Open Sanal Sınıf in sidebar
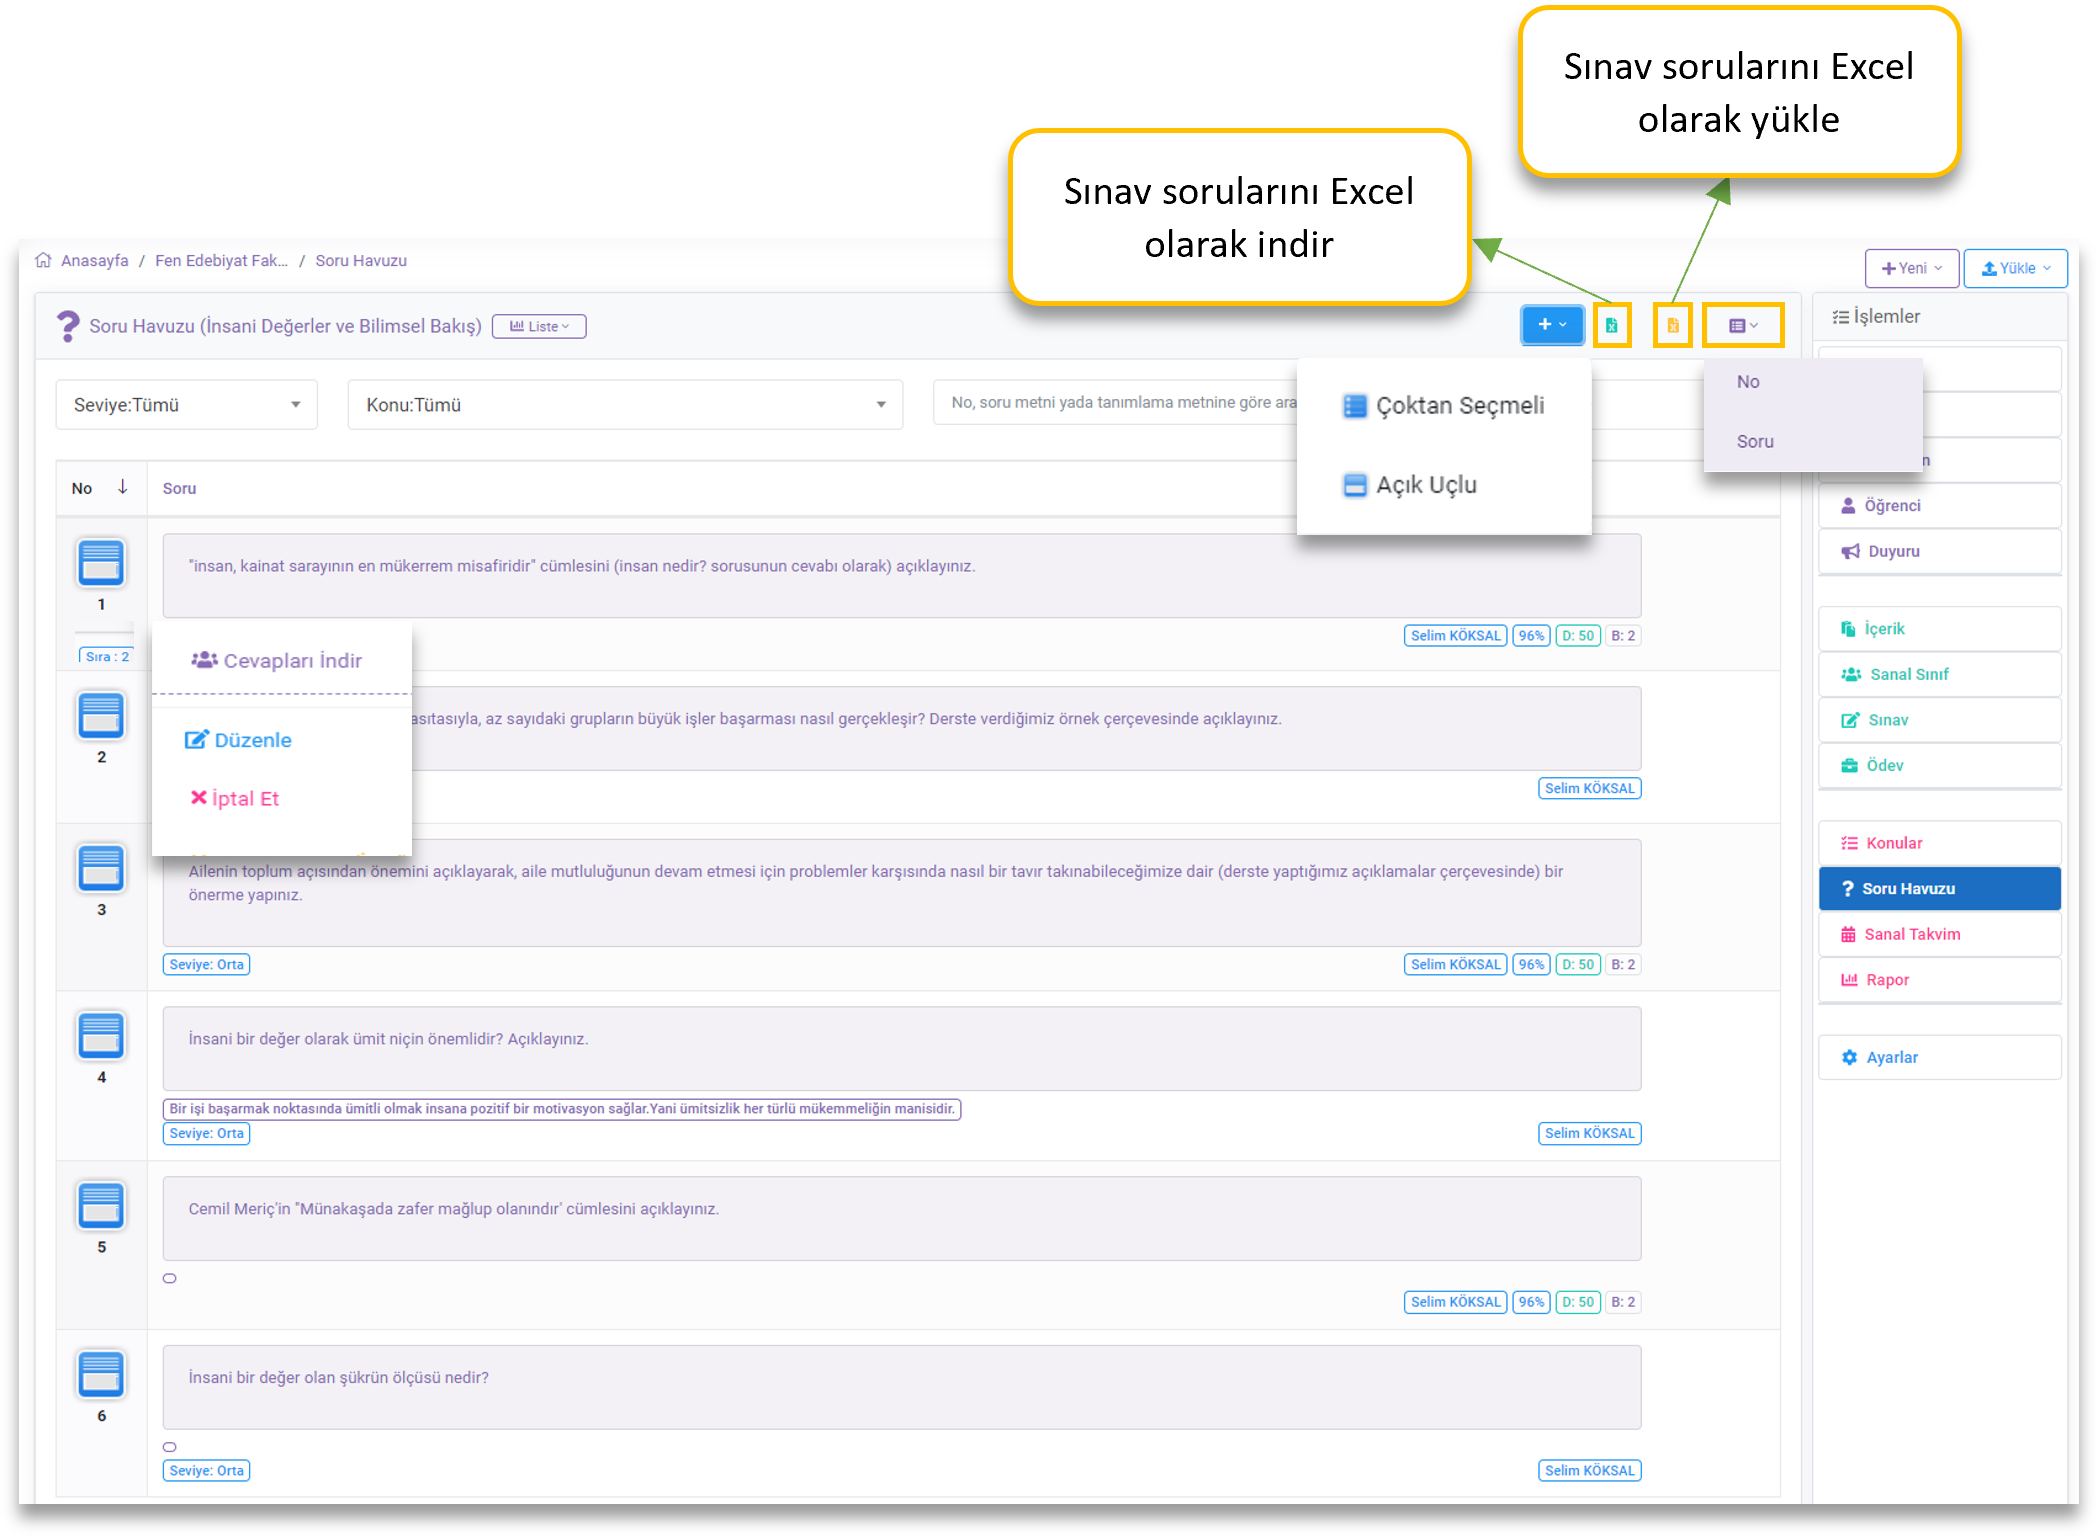 [1908, 674]
